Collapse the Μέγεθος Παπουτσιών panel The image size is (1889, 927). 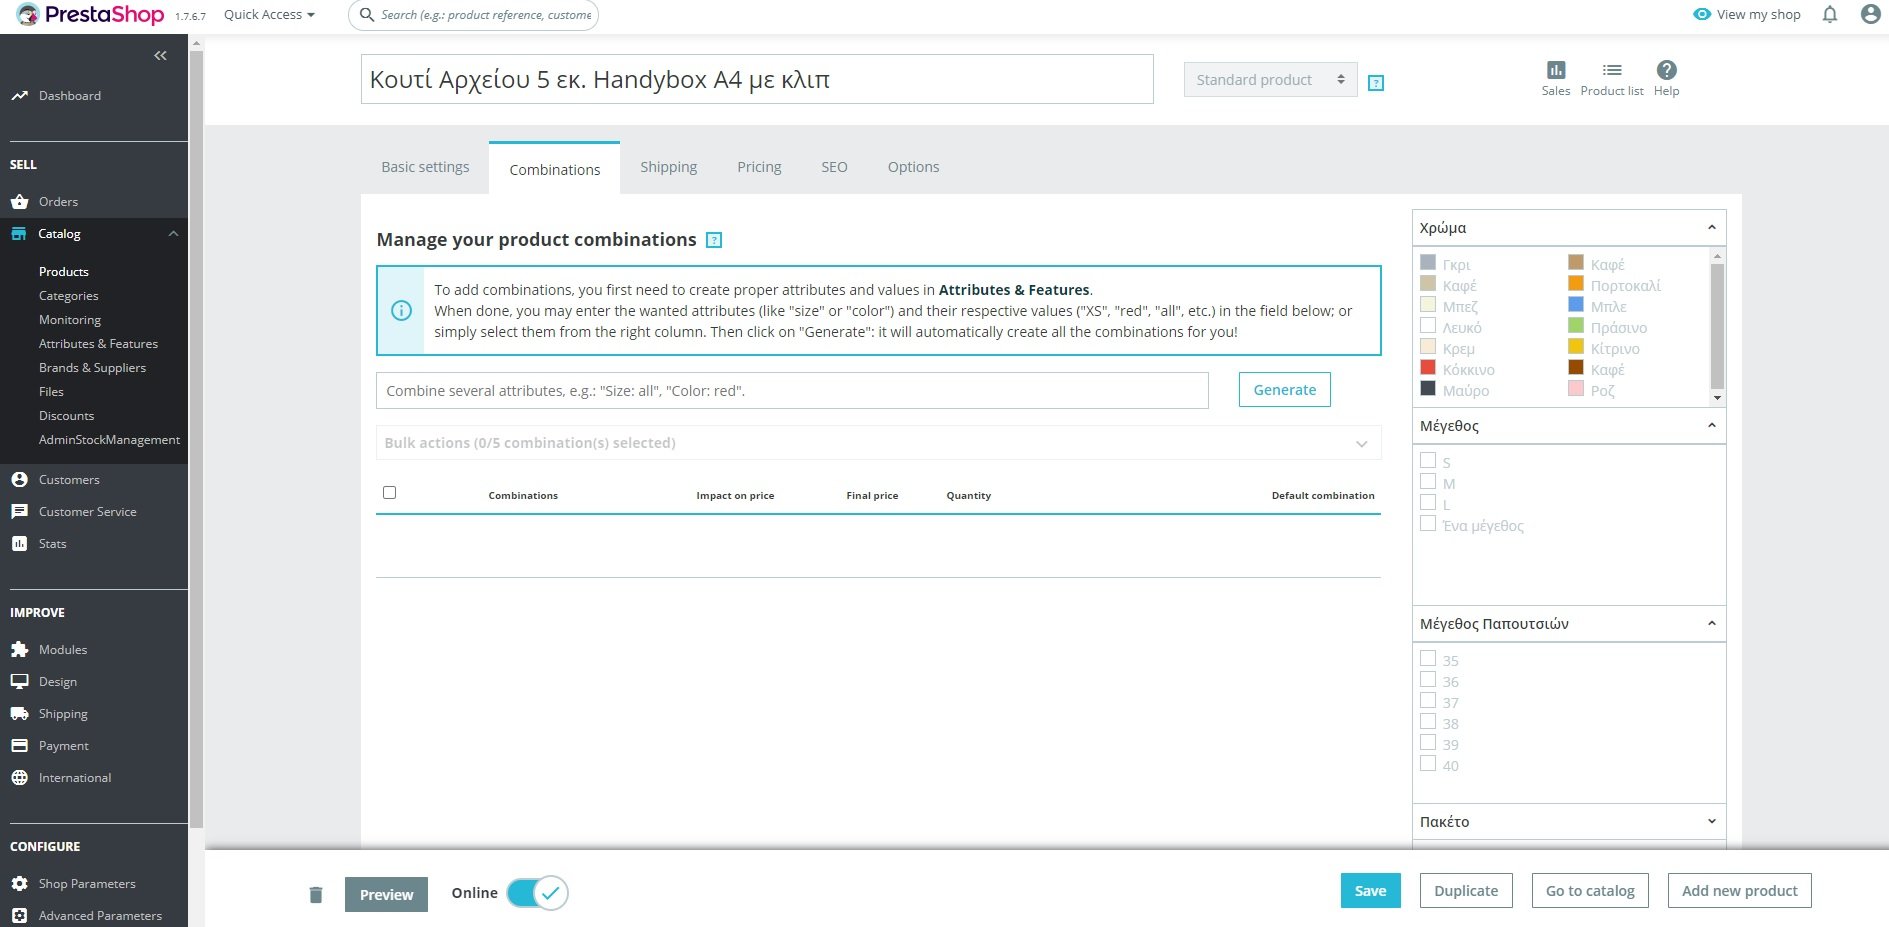pyautogui.click(x=1711, y=624)
